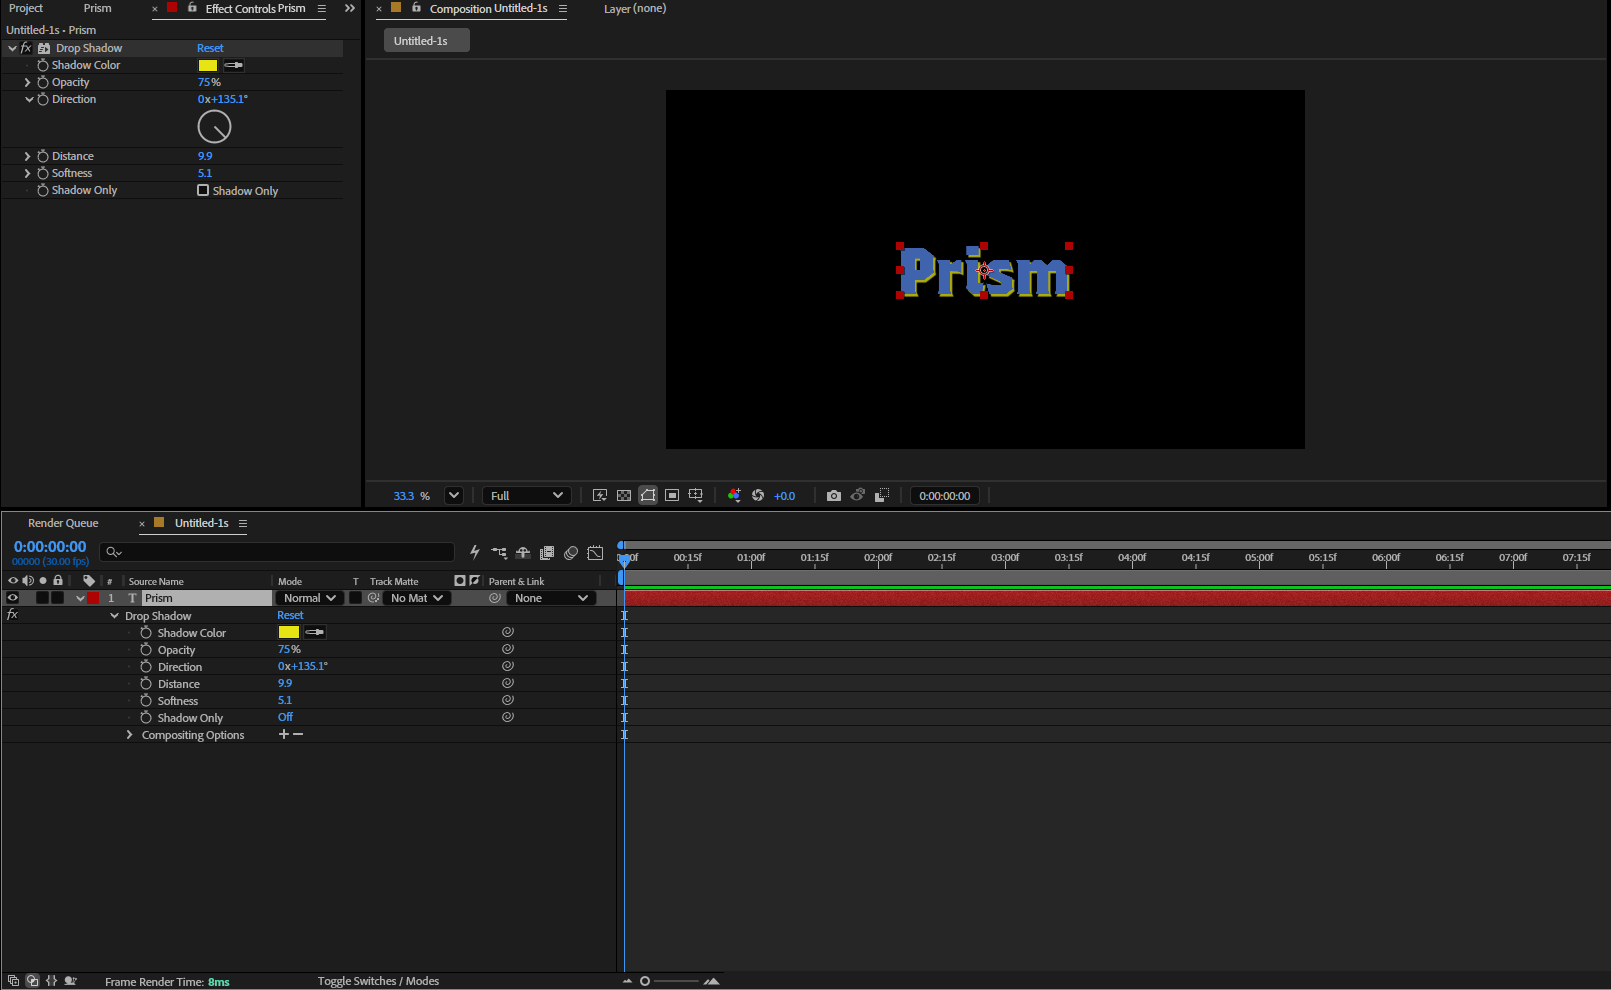Screen dimensions: 1611x990
Task: Open Composition panel menu icon
Action: tap(563, 8)
